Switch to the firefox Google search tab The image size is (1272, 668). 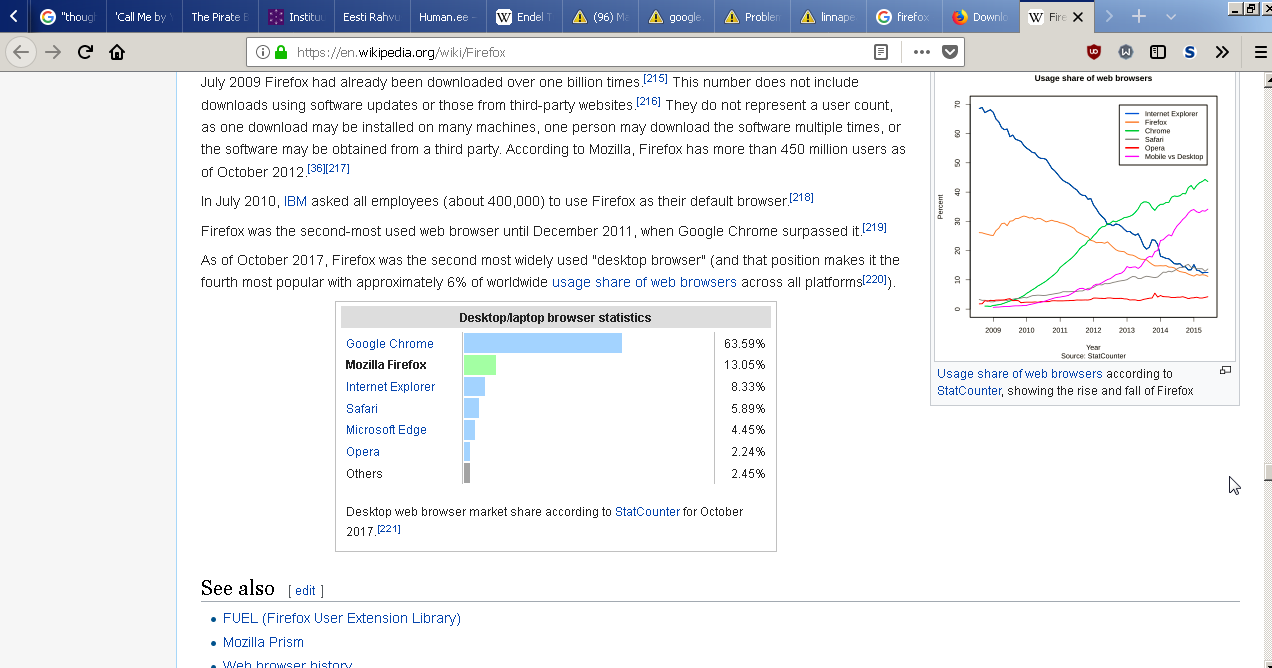click(904, 17)
